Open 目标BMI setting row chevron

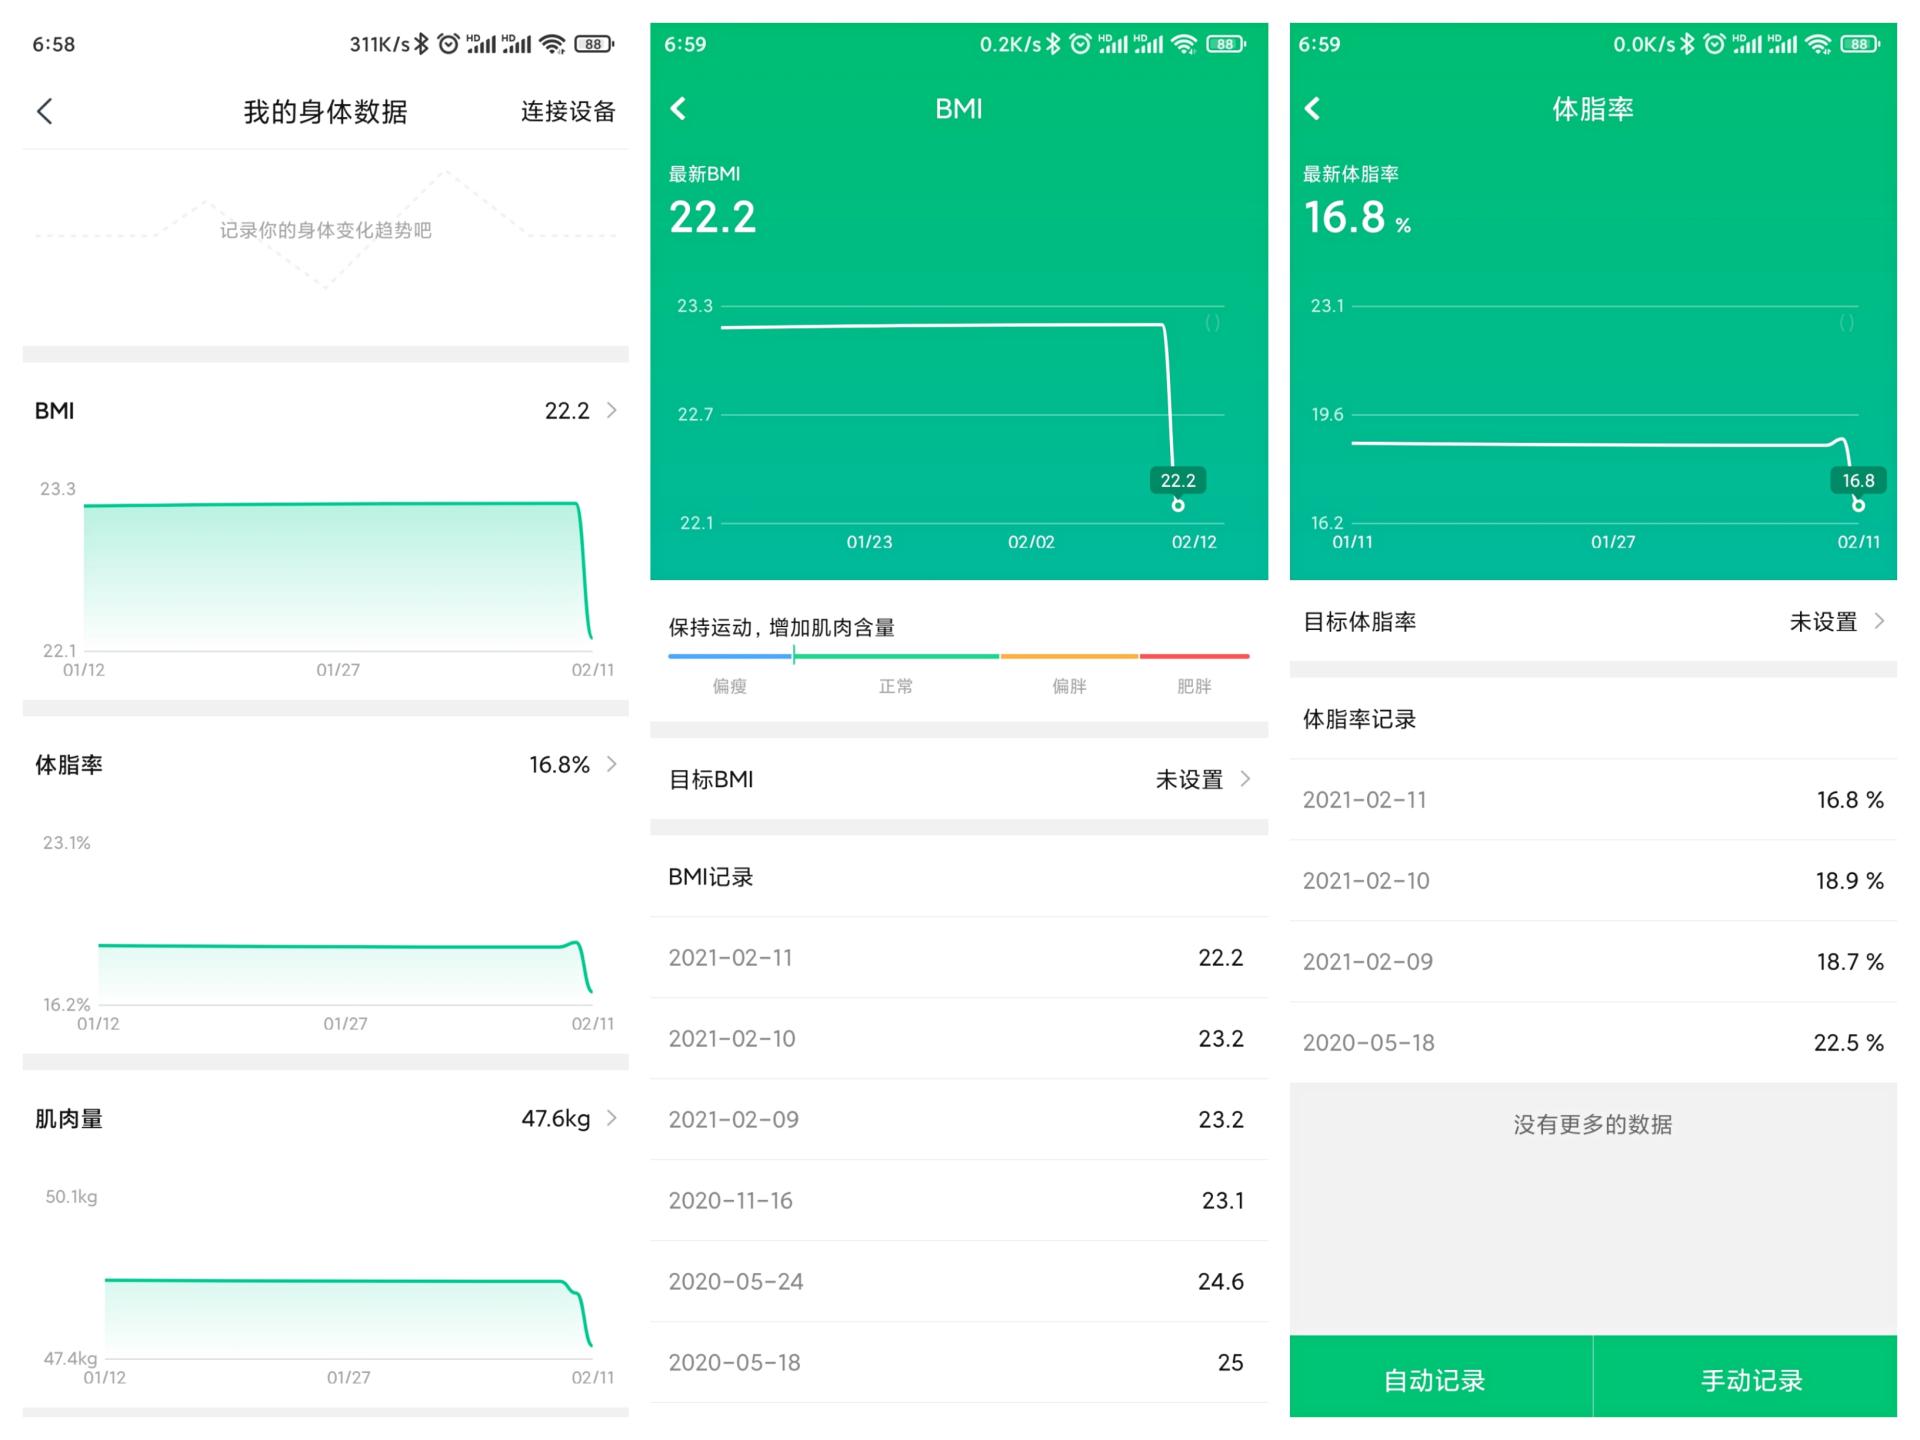click(x=1245, y=779)
